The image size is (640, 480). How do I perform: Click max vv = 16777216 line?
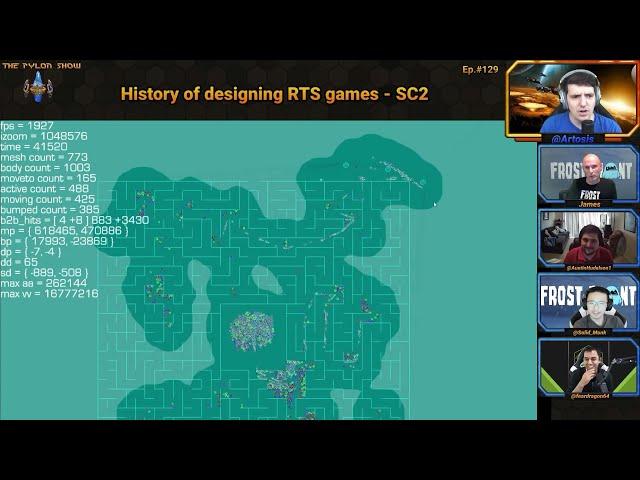tap(49, 293)
